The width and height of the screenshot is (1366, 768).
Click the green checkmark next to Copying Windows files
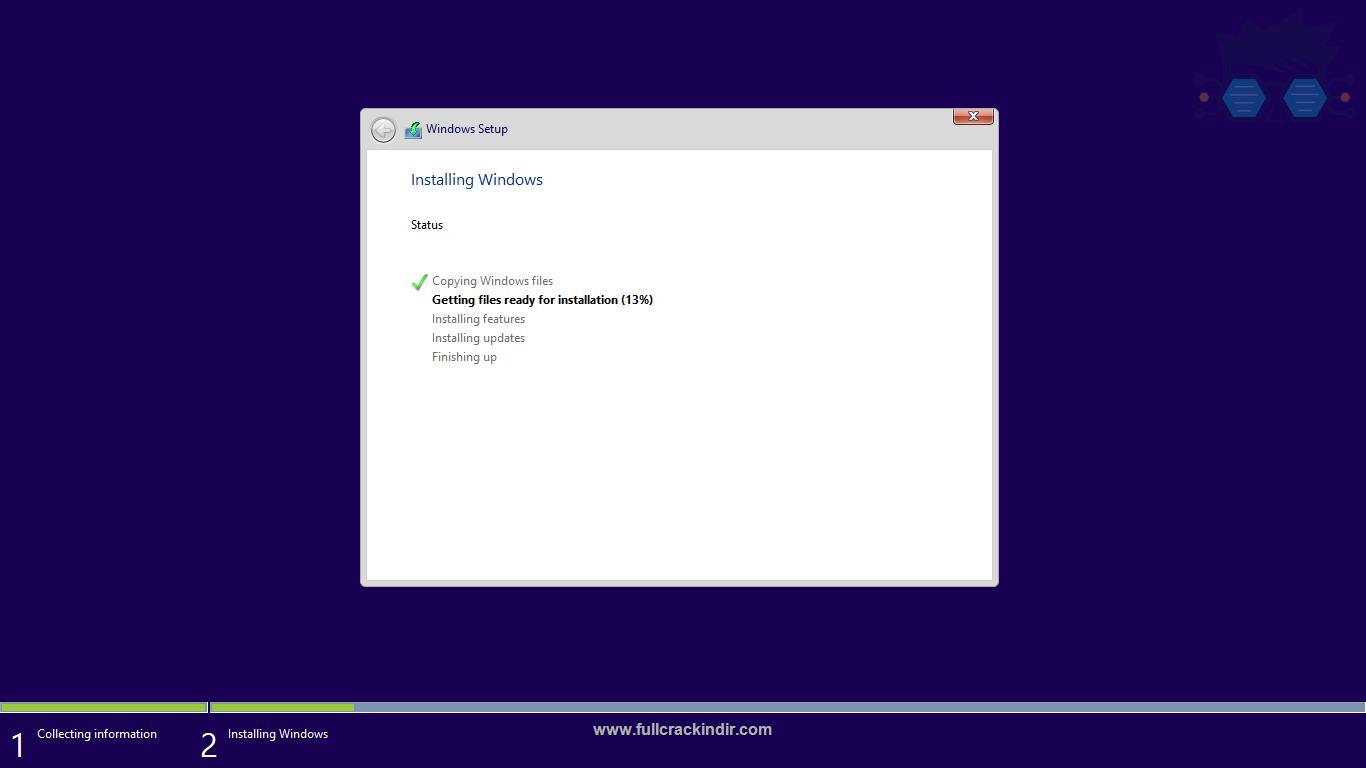click(x=420, y=282)
